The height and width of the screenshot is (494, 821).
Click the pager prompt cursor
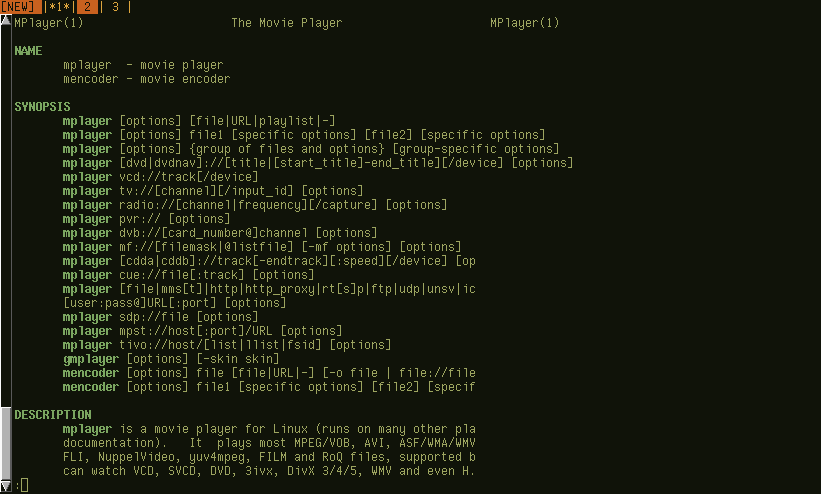coord(24,485)
